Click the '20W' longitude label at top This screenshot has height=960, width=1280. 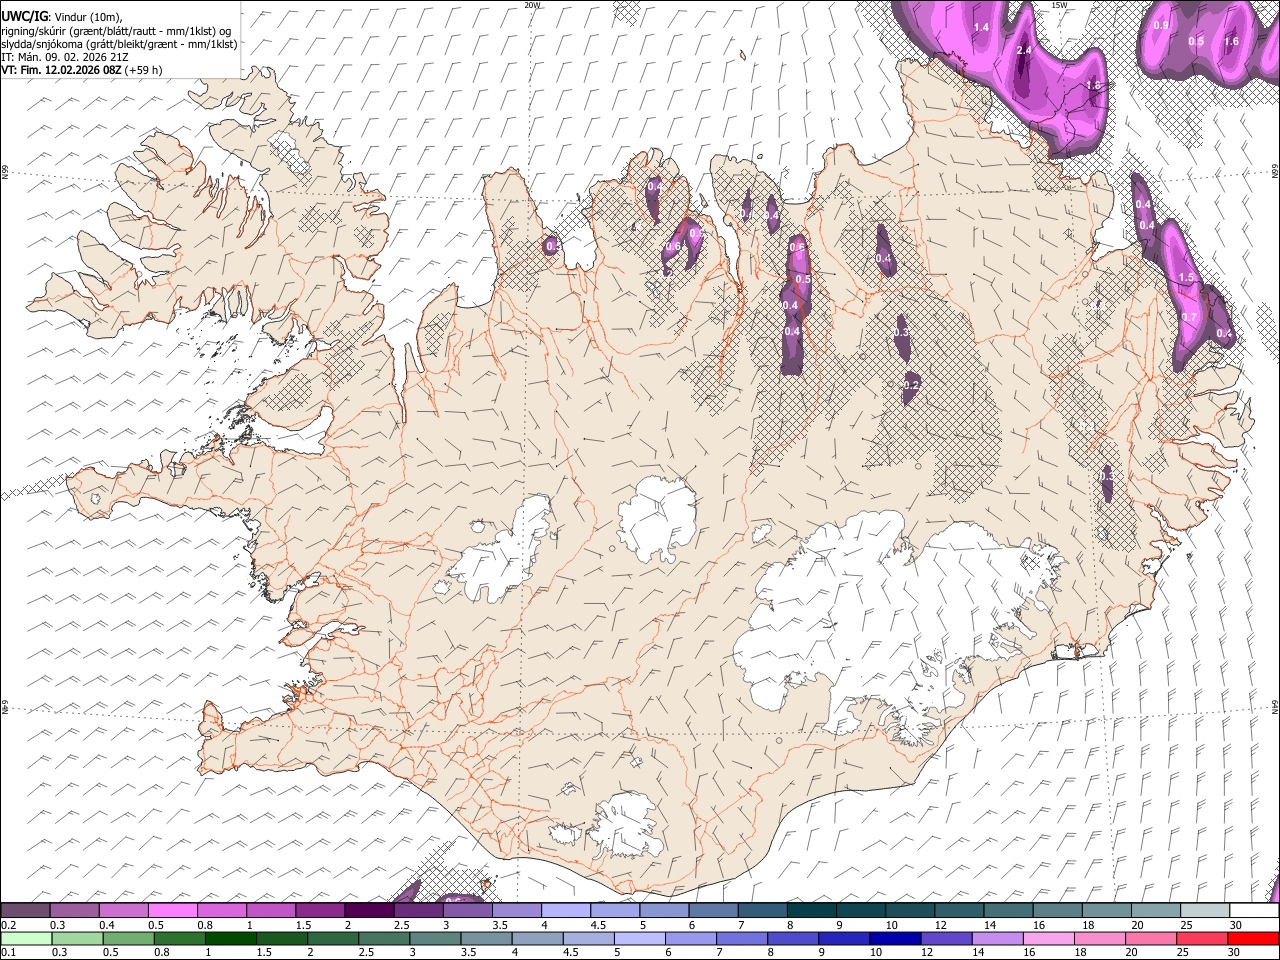coord(532,5)
